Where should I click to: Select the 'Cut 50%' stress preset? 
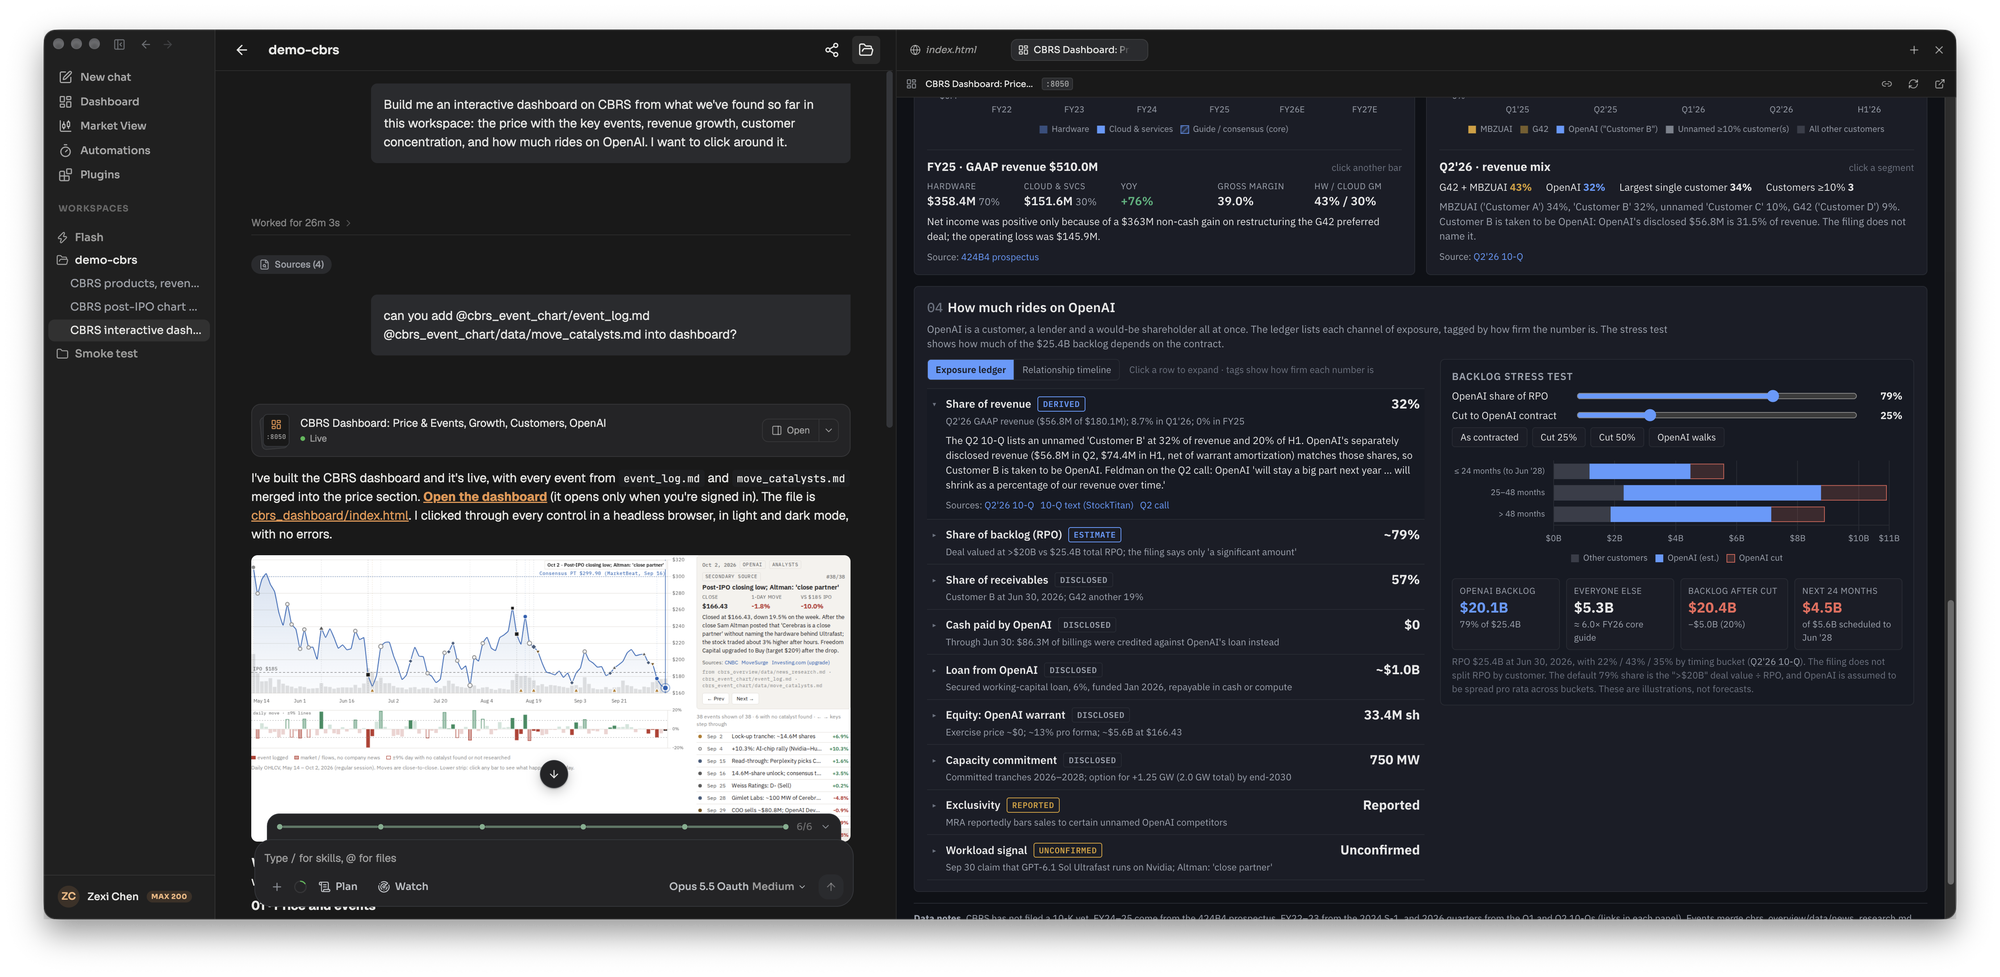click(1616, 438)
